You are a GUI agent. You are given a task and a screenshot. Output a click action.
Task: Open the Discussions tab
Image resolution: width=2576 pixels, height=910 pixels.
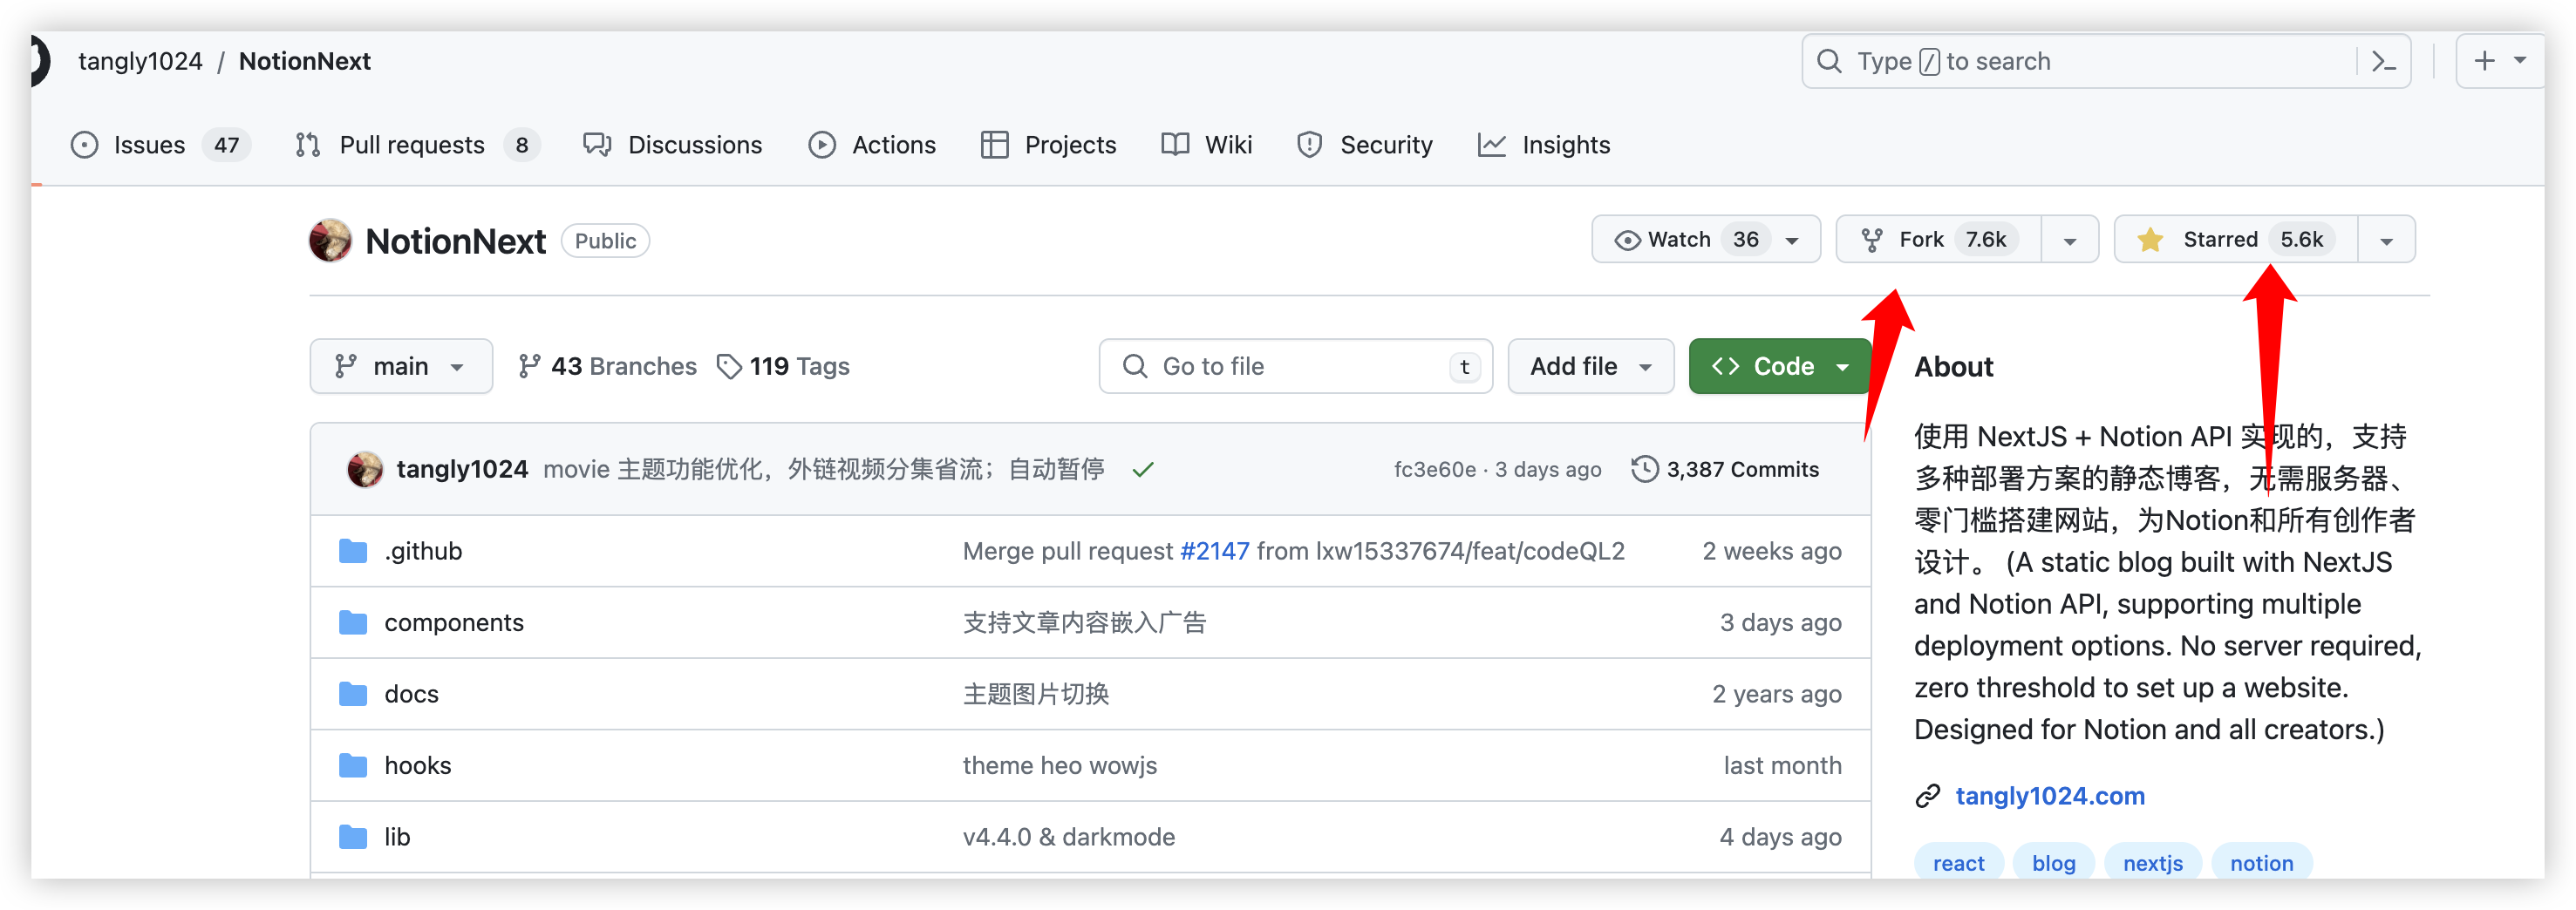click(673, 145)
